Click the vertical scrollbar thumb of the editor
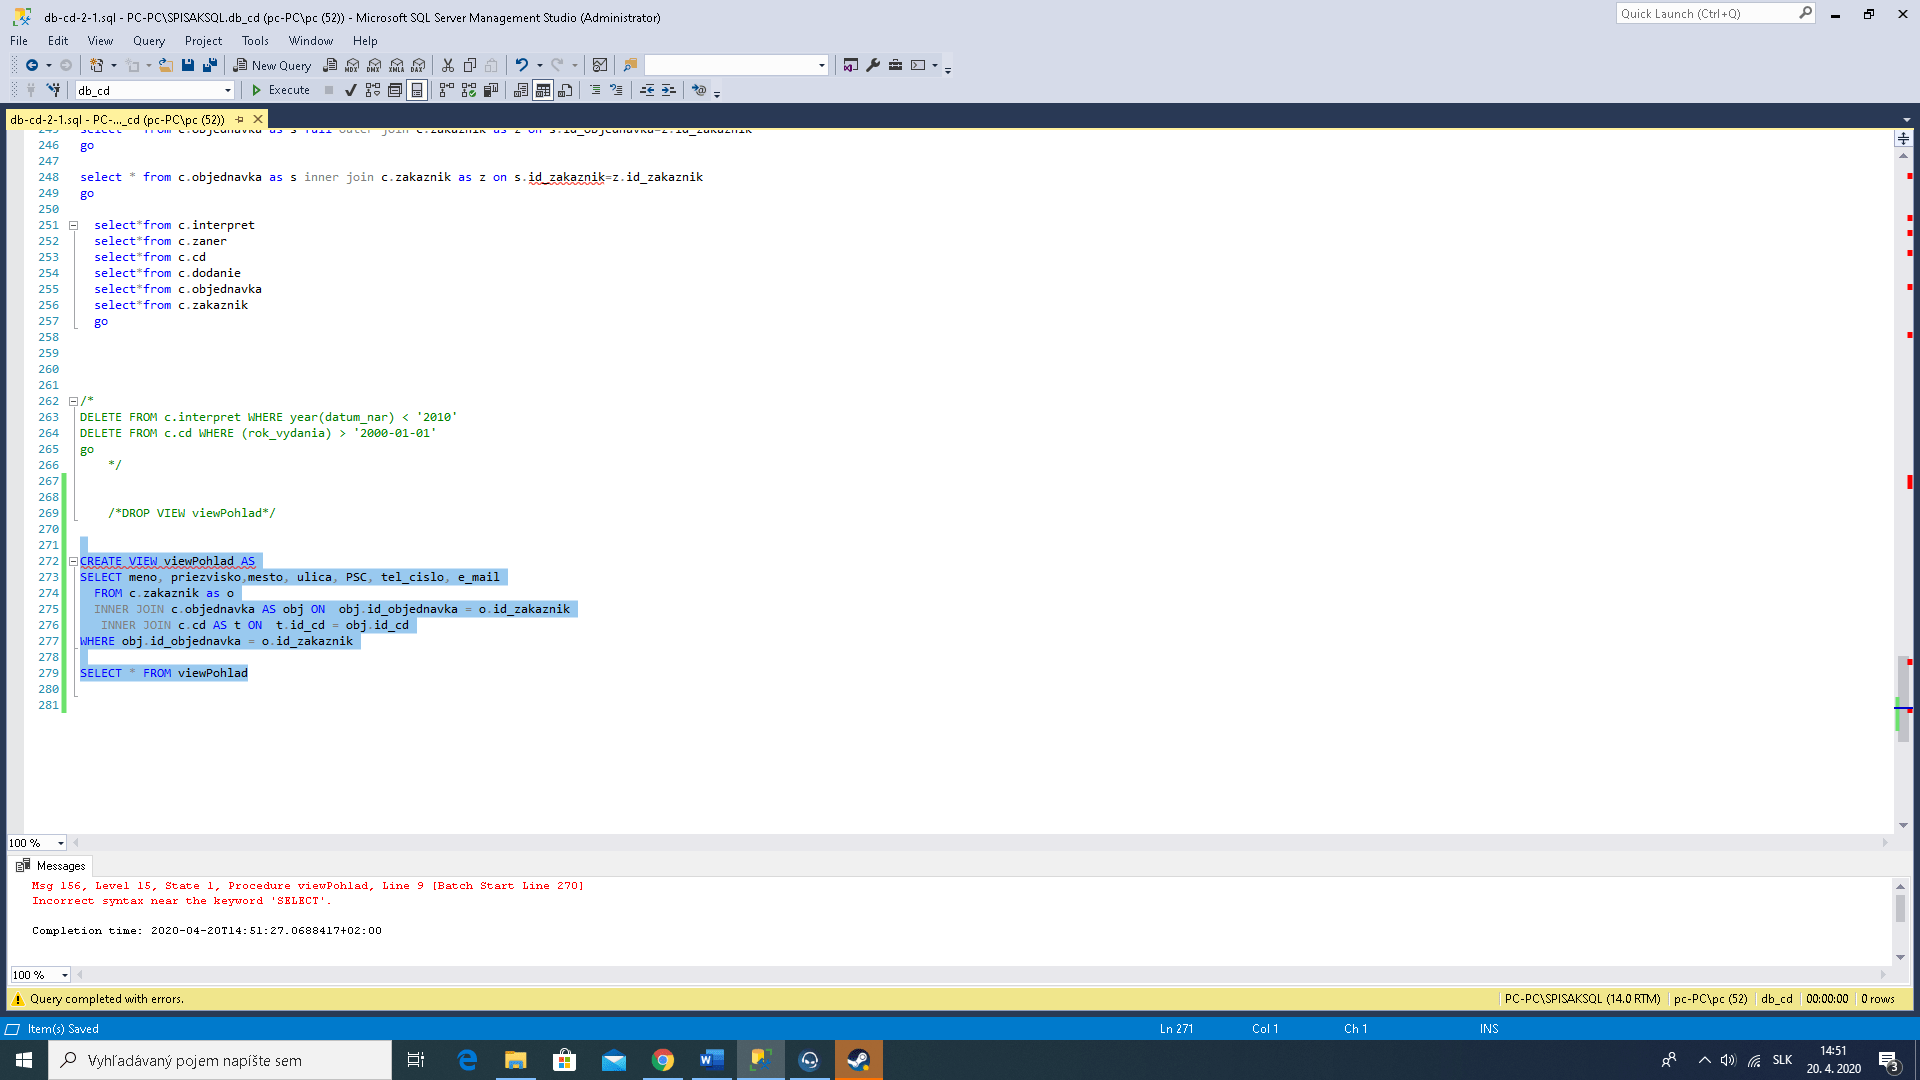Viewport: 1920px width, 1080px height. [1903, 690]
